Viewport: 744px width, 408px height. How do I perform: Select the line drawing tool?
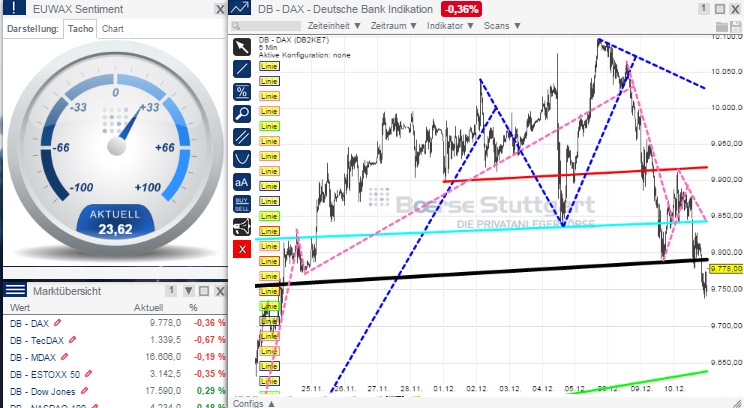[242, 69]
